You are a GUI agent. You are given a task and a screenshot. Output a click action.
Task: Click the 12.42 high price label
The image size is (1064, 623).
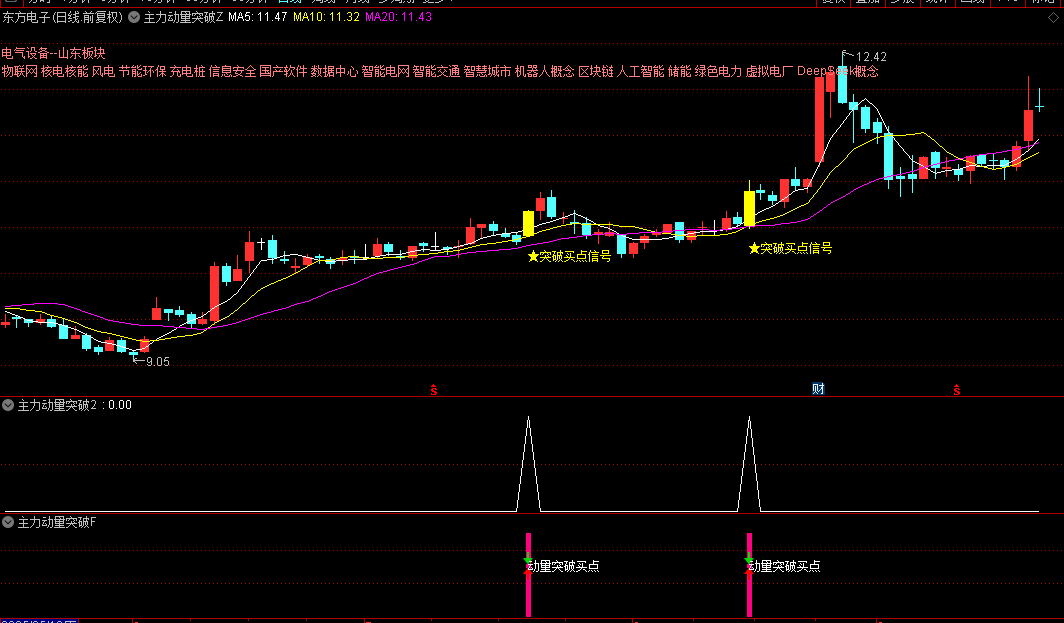pyautogui.click(x=871, y=57)
